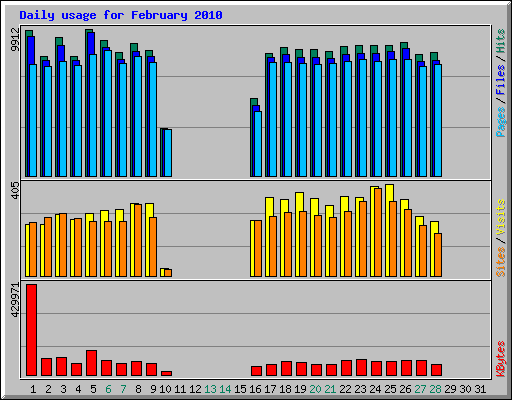512x400 pixels.
Task: Click day label '19' on the x-axis
Action: coord(300,389)
